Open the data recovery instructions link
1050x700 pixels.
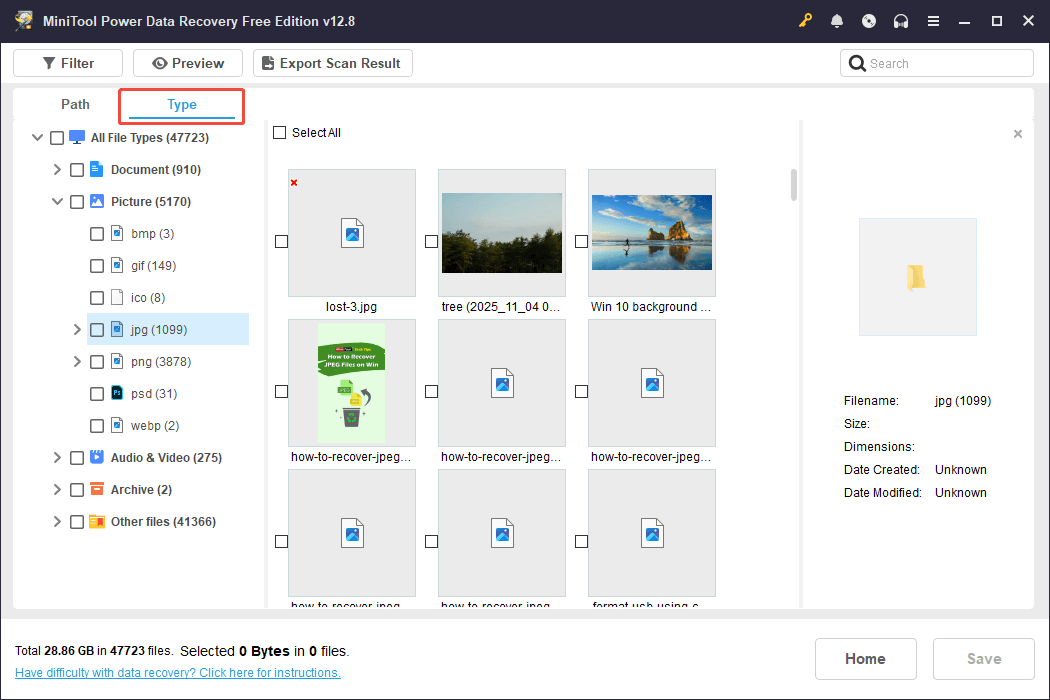[178, 673]
